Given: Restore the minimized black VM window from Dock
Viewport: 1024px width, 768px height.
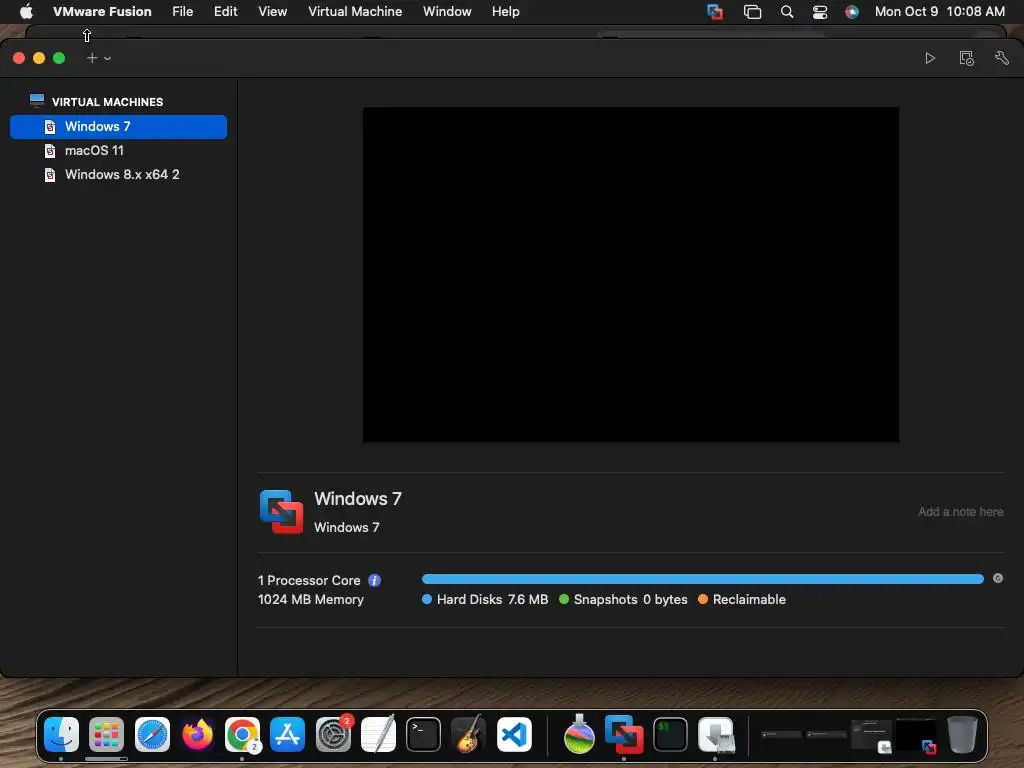Looking at the screenshot, I should click(x=916, y=736).
